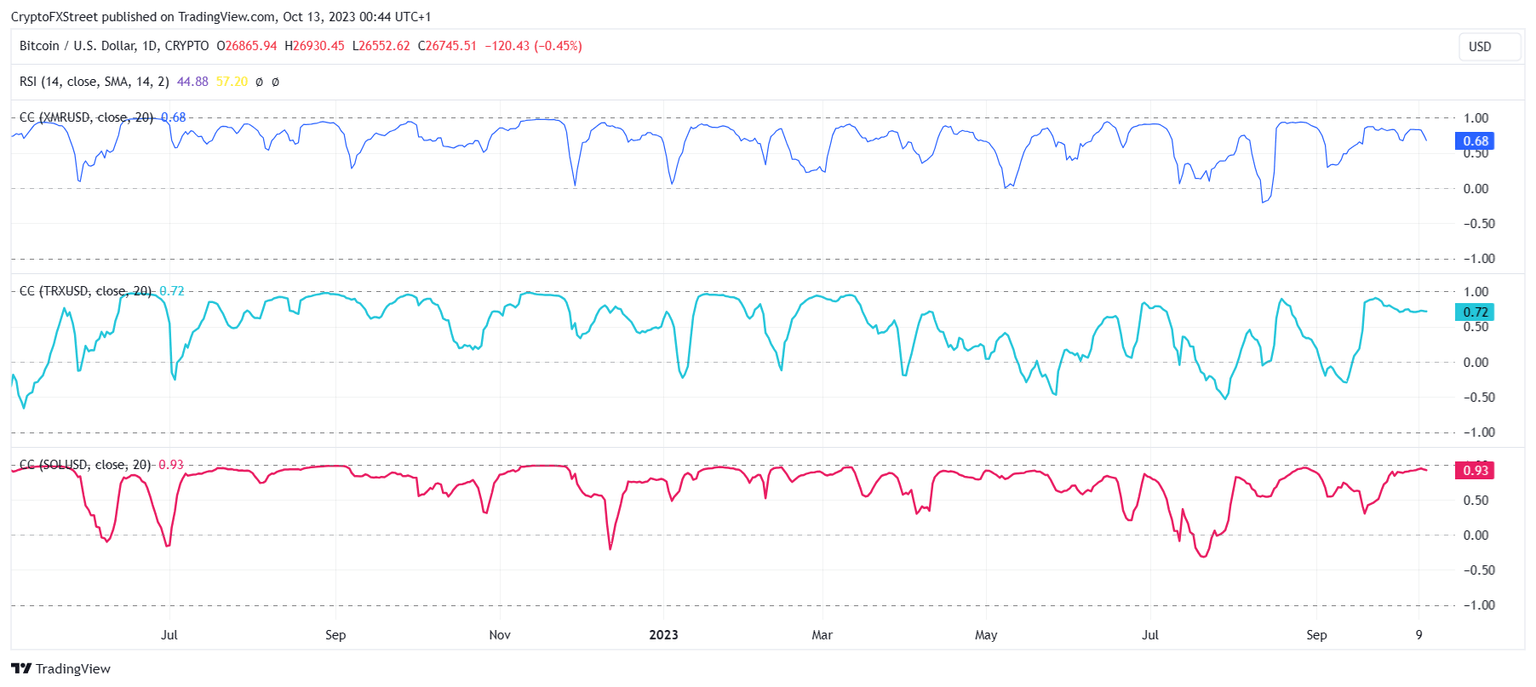This screenshot has height=687, width=1536.
Task: Select the teal 0.72 price label badge
Action: coord(1473,312)
